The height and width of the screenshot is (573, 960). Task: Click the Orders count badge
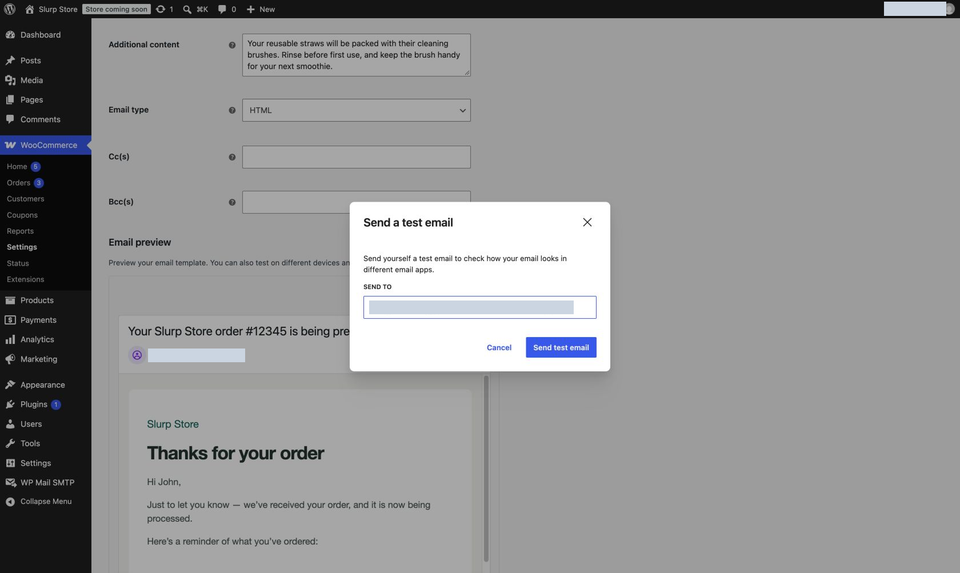(x=39, y=182)
